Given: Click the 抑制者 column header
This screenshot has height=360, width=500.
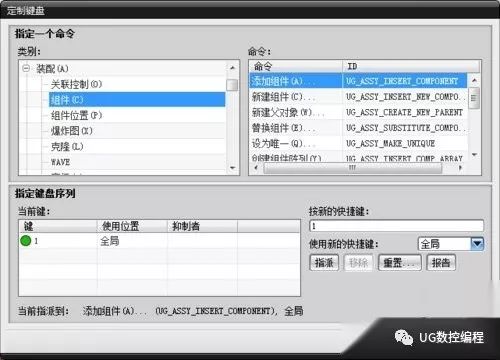Looking at the screenshot, I should point(202,226).
